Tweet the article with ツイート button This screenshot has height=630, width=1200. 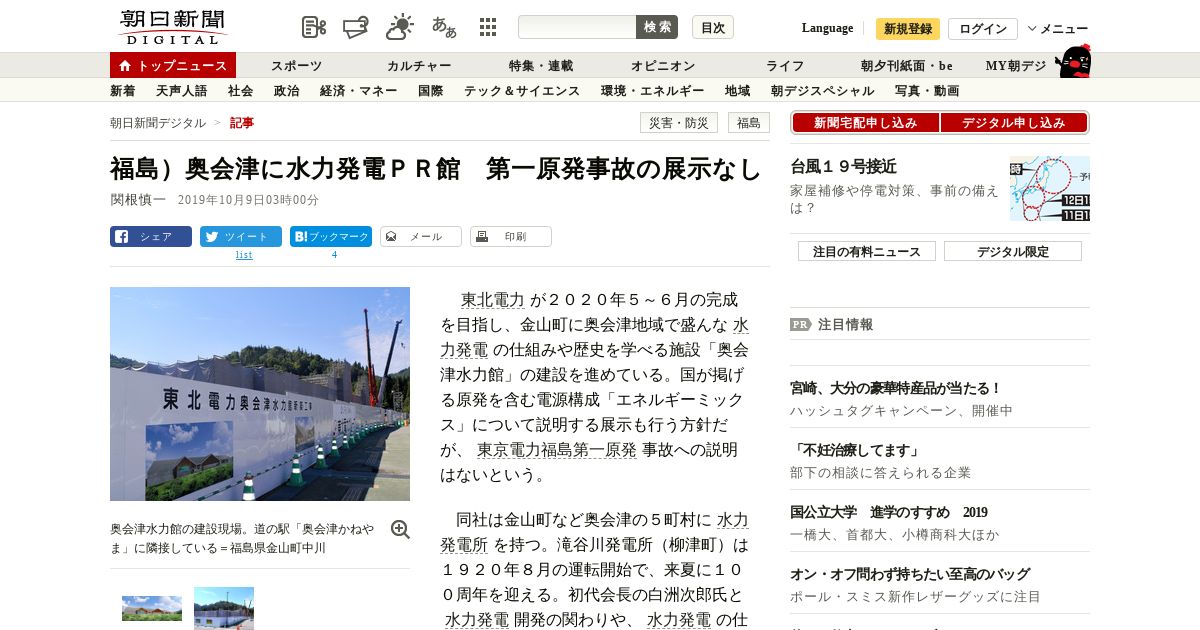click(241, 237)
